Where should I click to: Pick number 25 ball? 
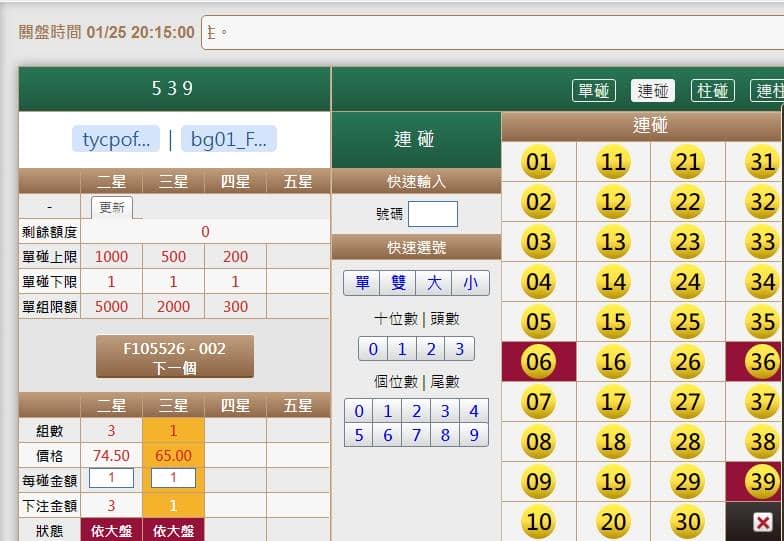[x=688, y=322]
